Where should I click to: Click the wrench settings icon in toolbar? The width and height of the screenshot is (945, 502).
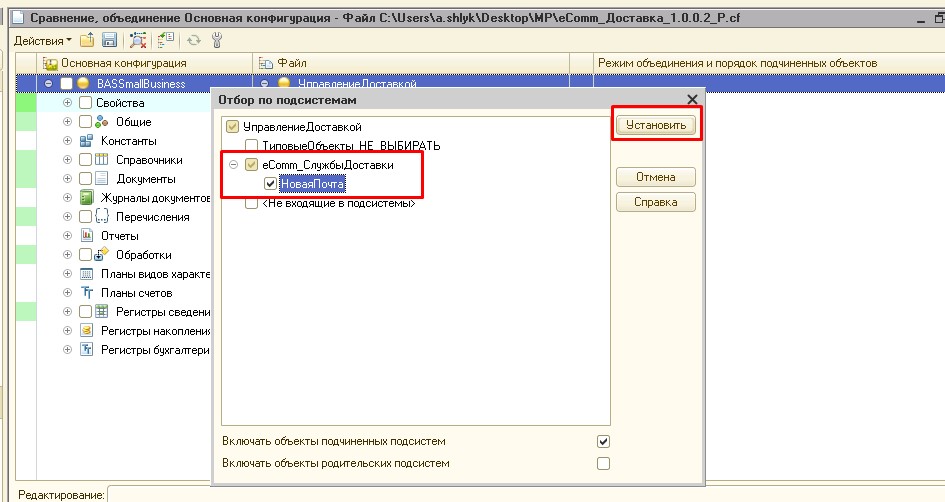[x=217, y=40]
